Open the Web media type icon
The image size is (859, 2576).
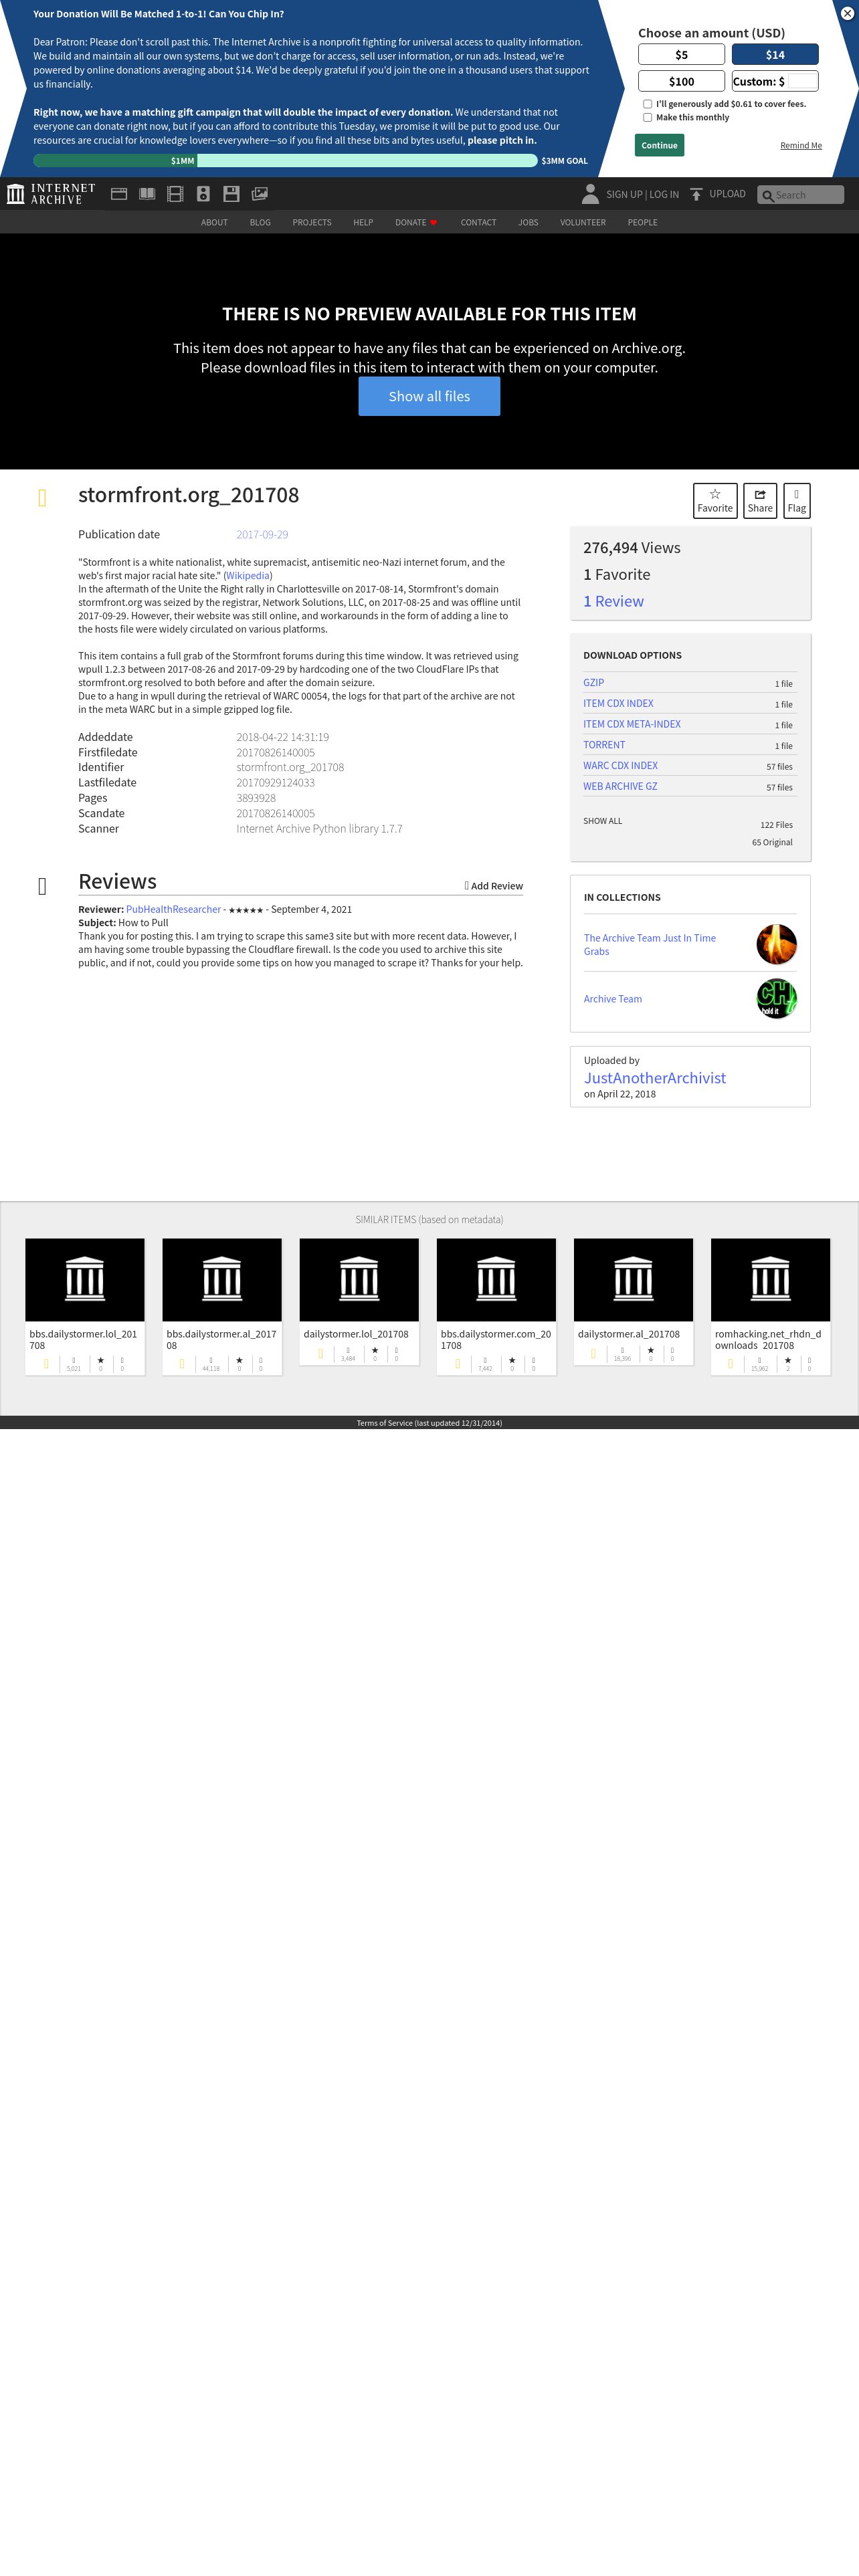[x=119, y=194]
